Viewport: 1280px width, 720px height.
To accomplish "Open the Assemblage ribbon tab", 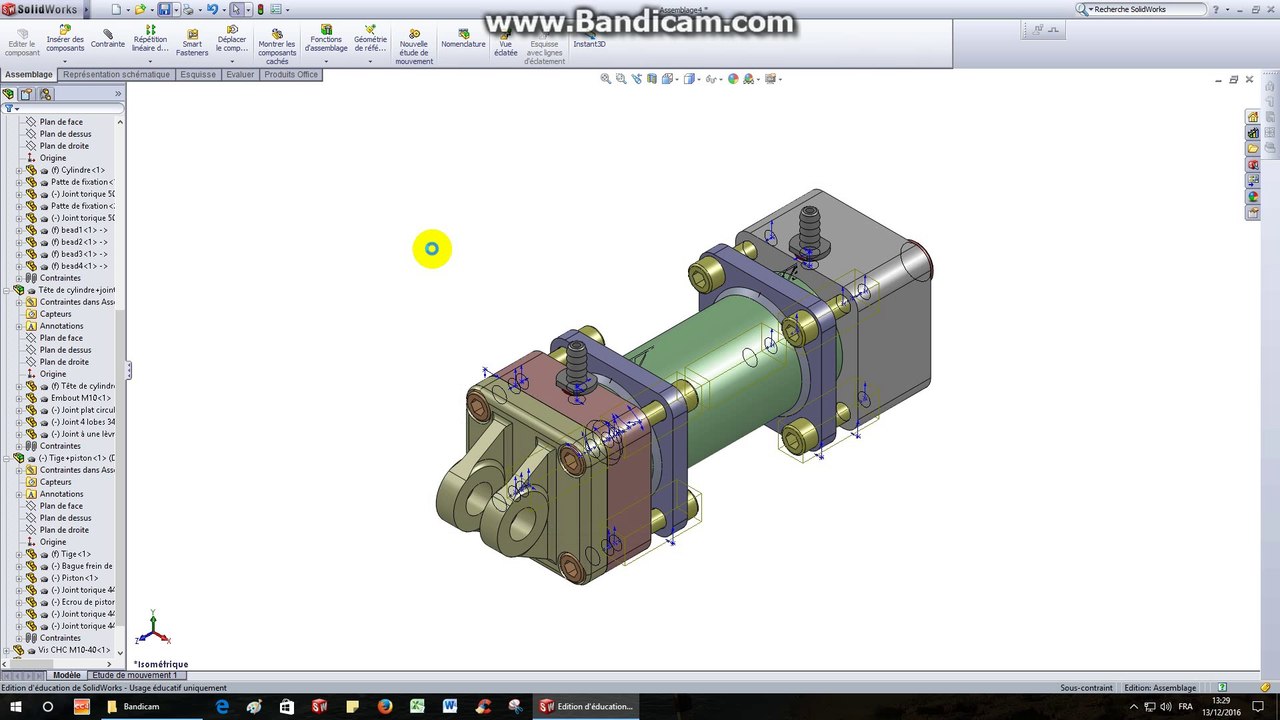I will click(28, 75).
